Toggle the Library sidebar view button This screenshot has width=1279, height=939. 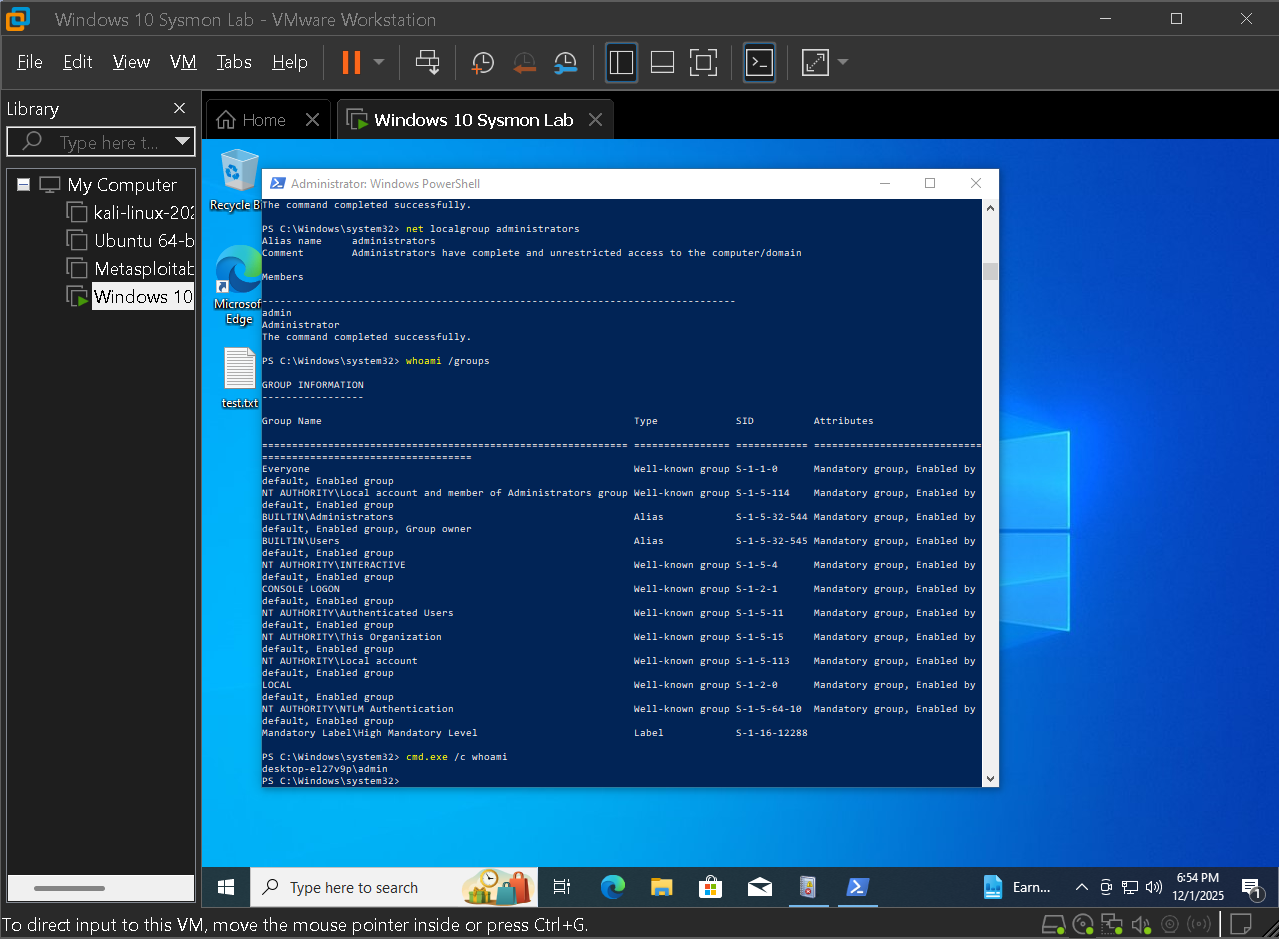pos(621,63)
